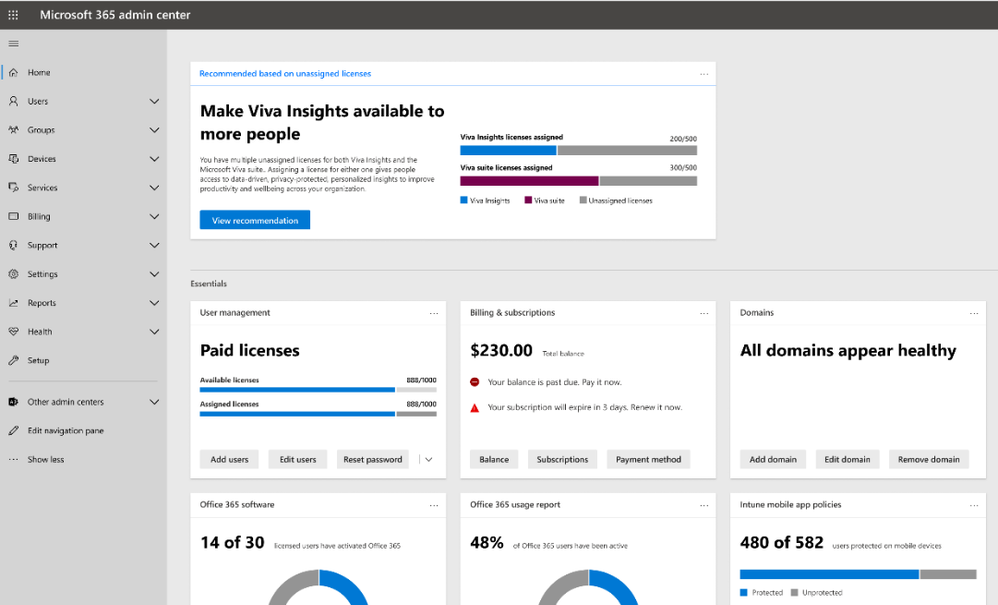This screenshot has height=605, width=998.
Task: Click the Balance button
Action: [494, 459]
